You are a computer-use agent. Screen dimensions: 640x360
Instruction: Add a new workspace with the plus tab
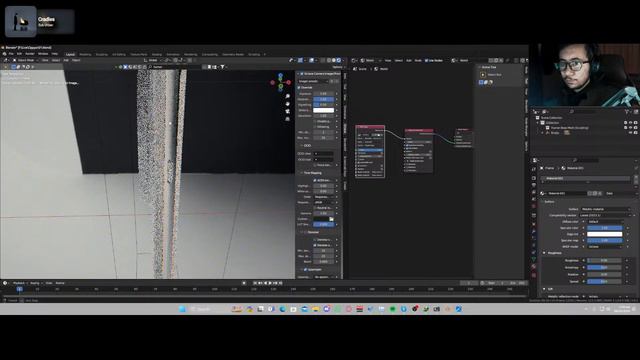click(264, 54)
